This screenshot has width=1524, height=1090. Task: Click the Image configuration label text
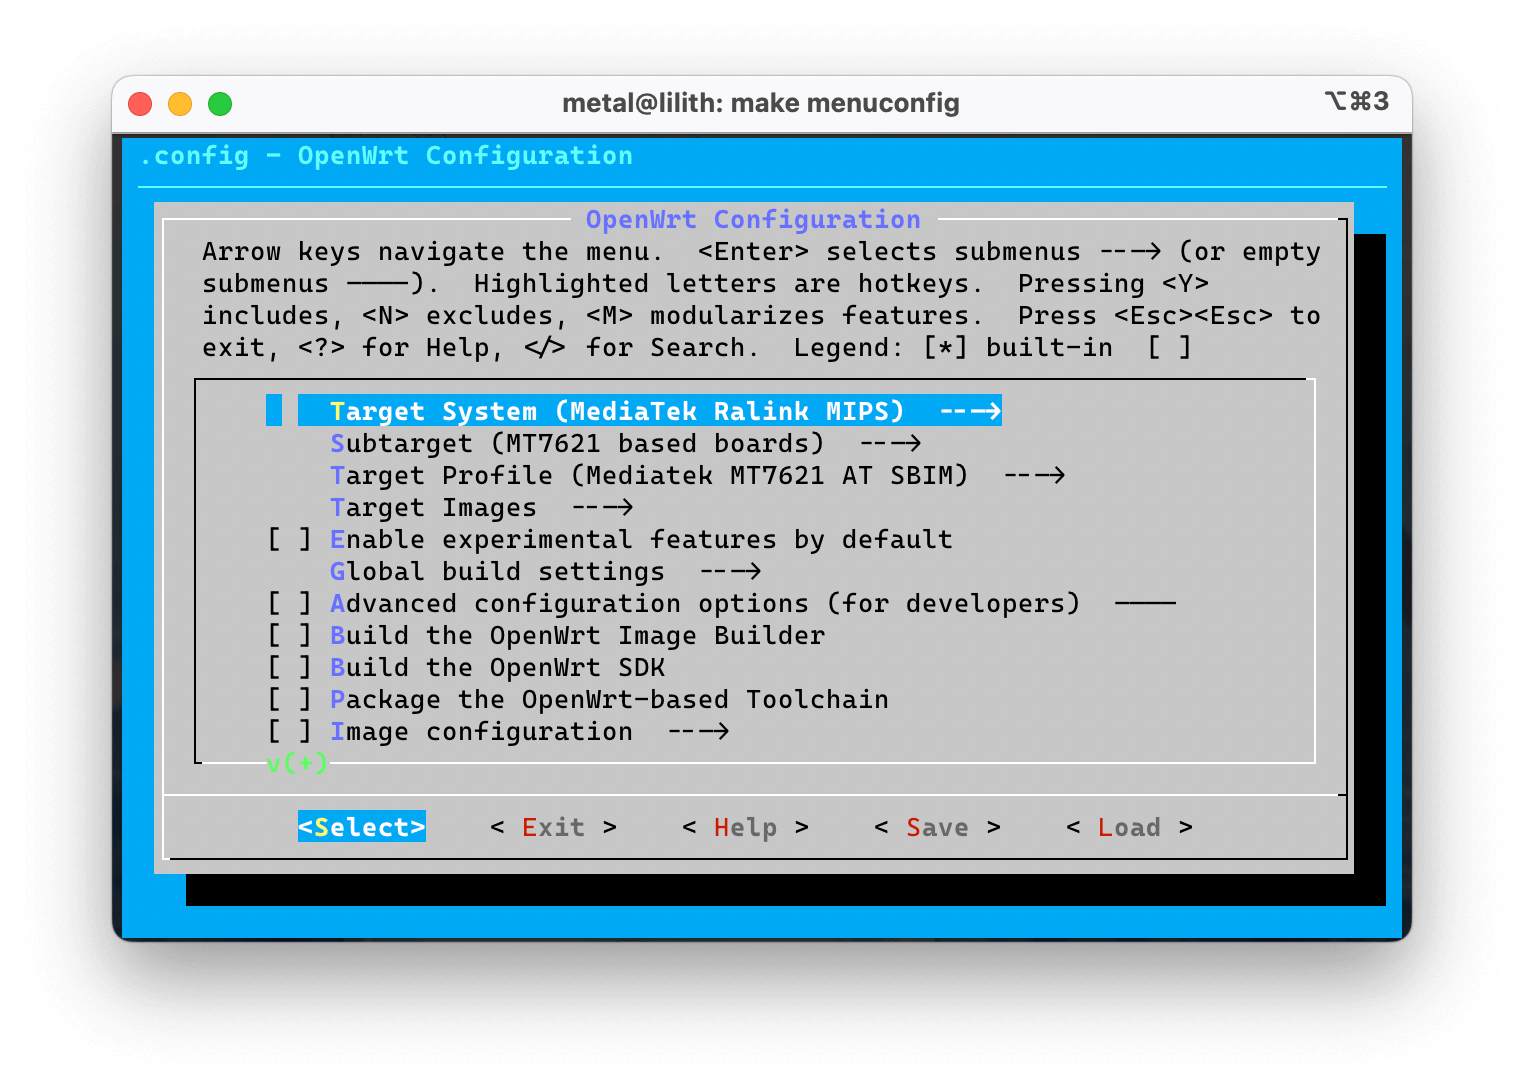coord(481,731)
